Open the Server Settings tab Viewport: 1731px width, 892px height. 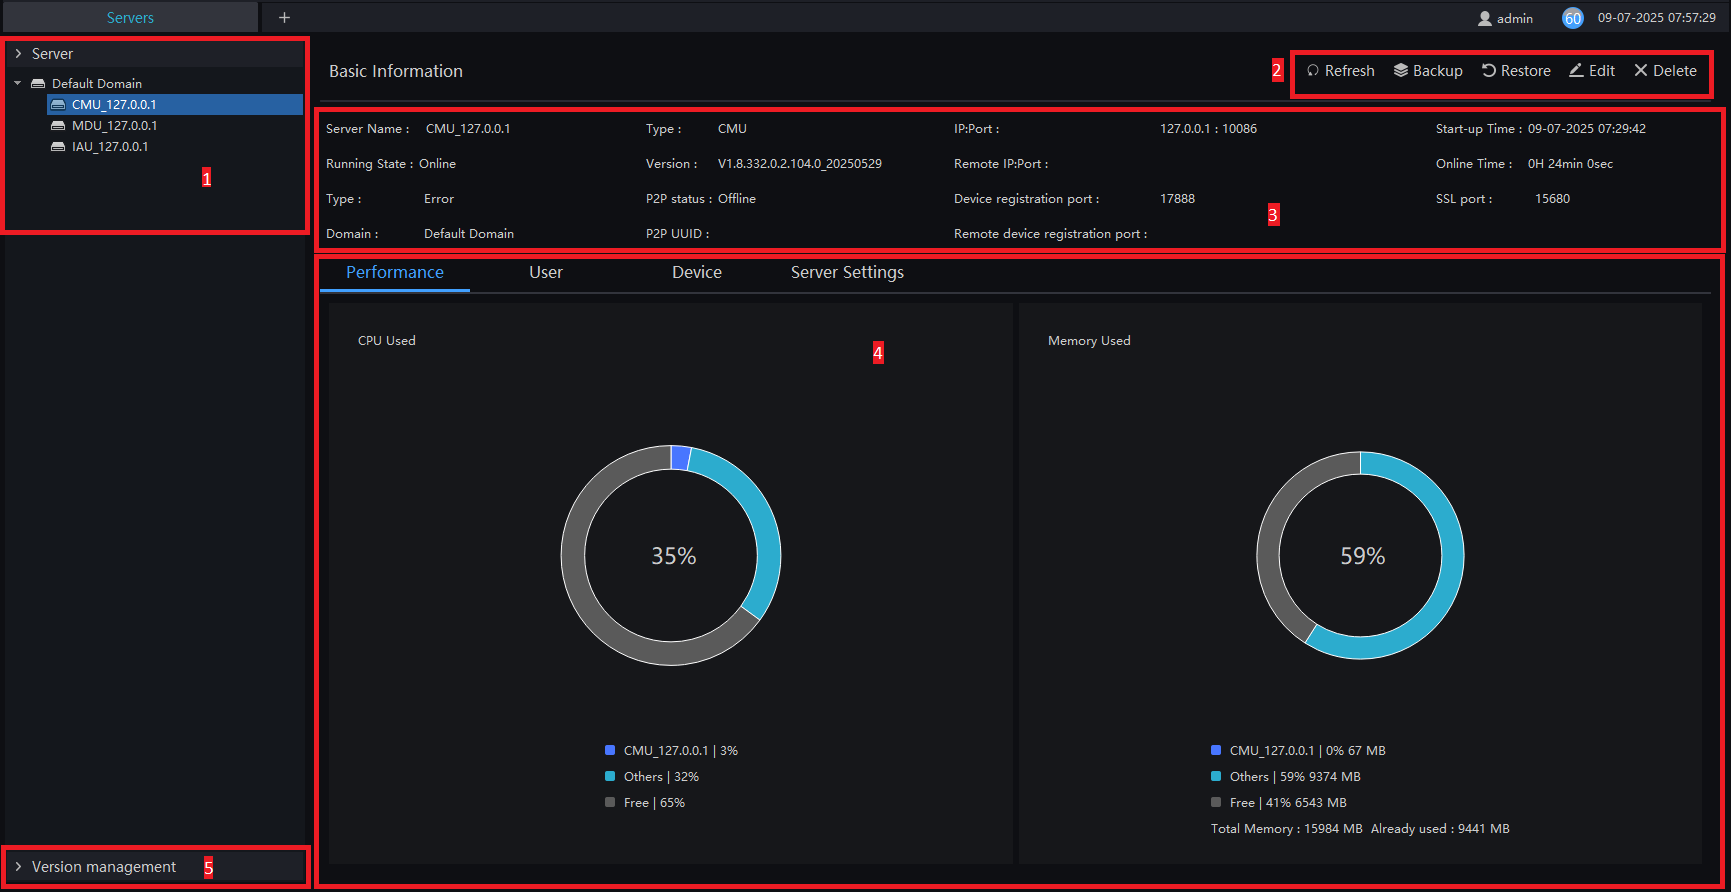847,273
